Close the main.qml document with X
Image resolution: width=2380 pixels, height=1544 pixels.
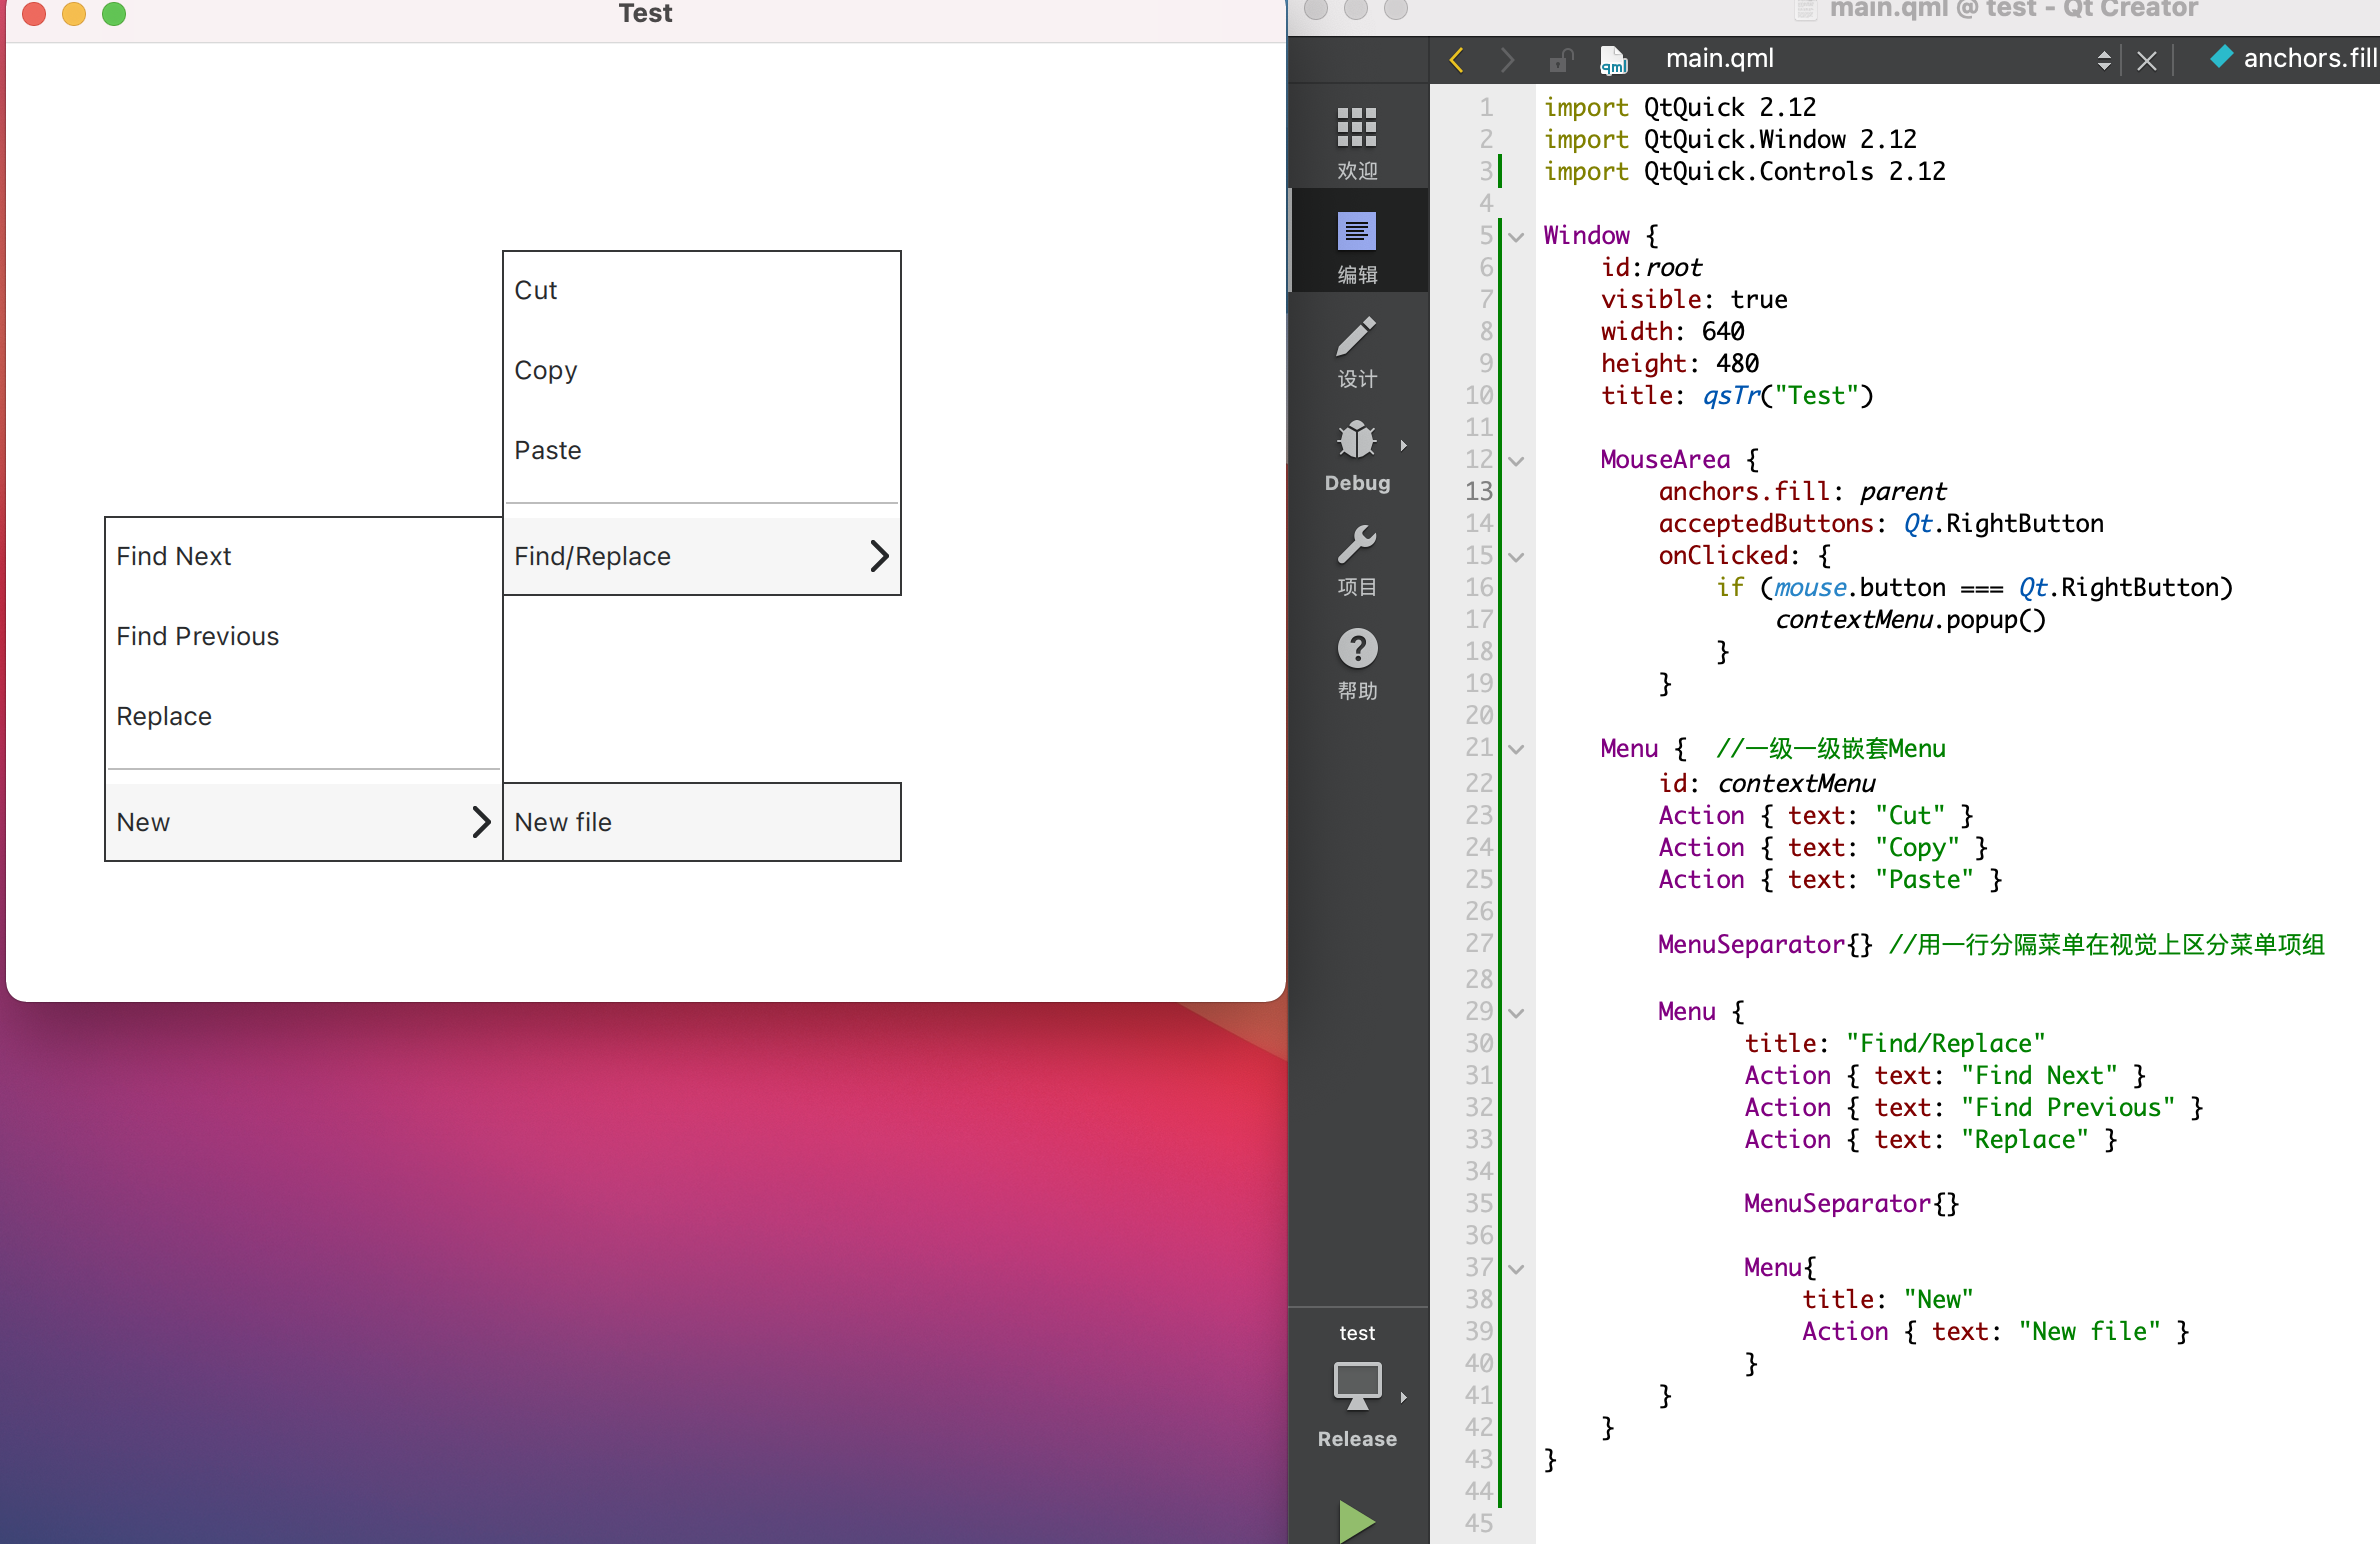(x=2146, y=60)
